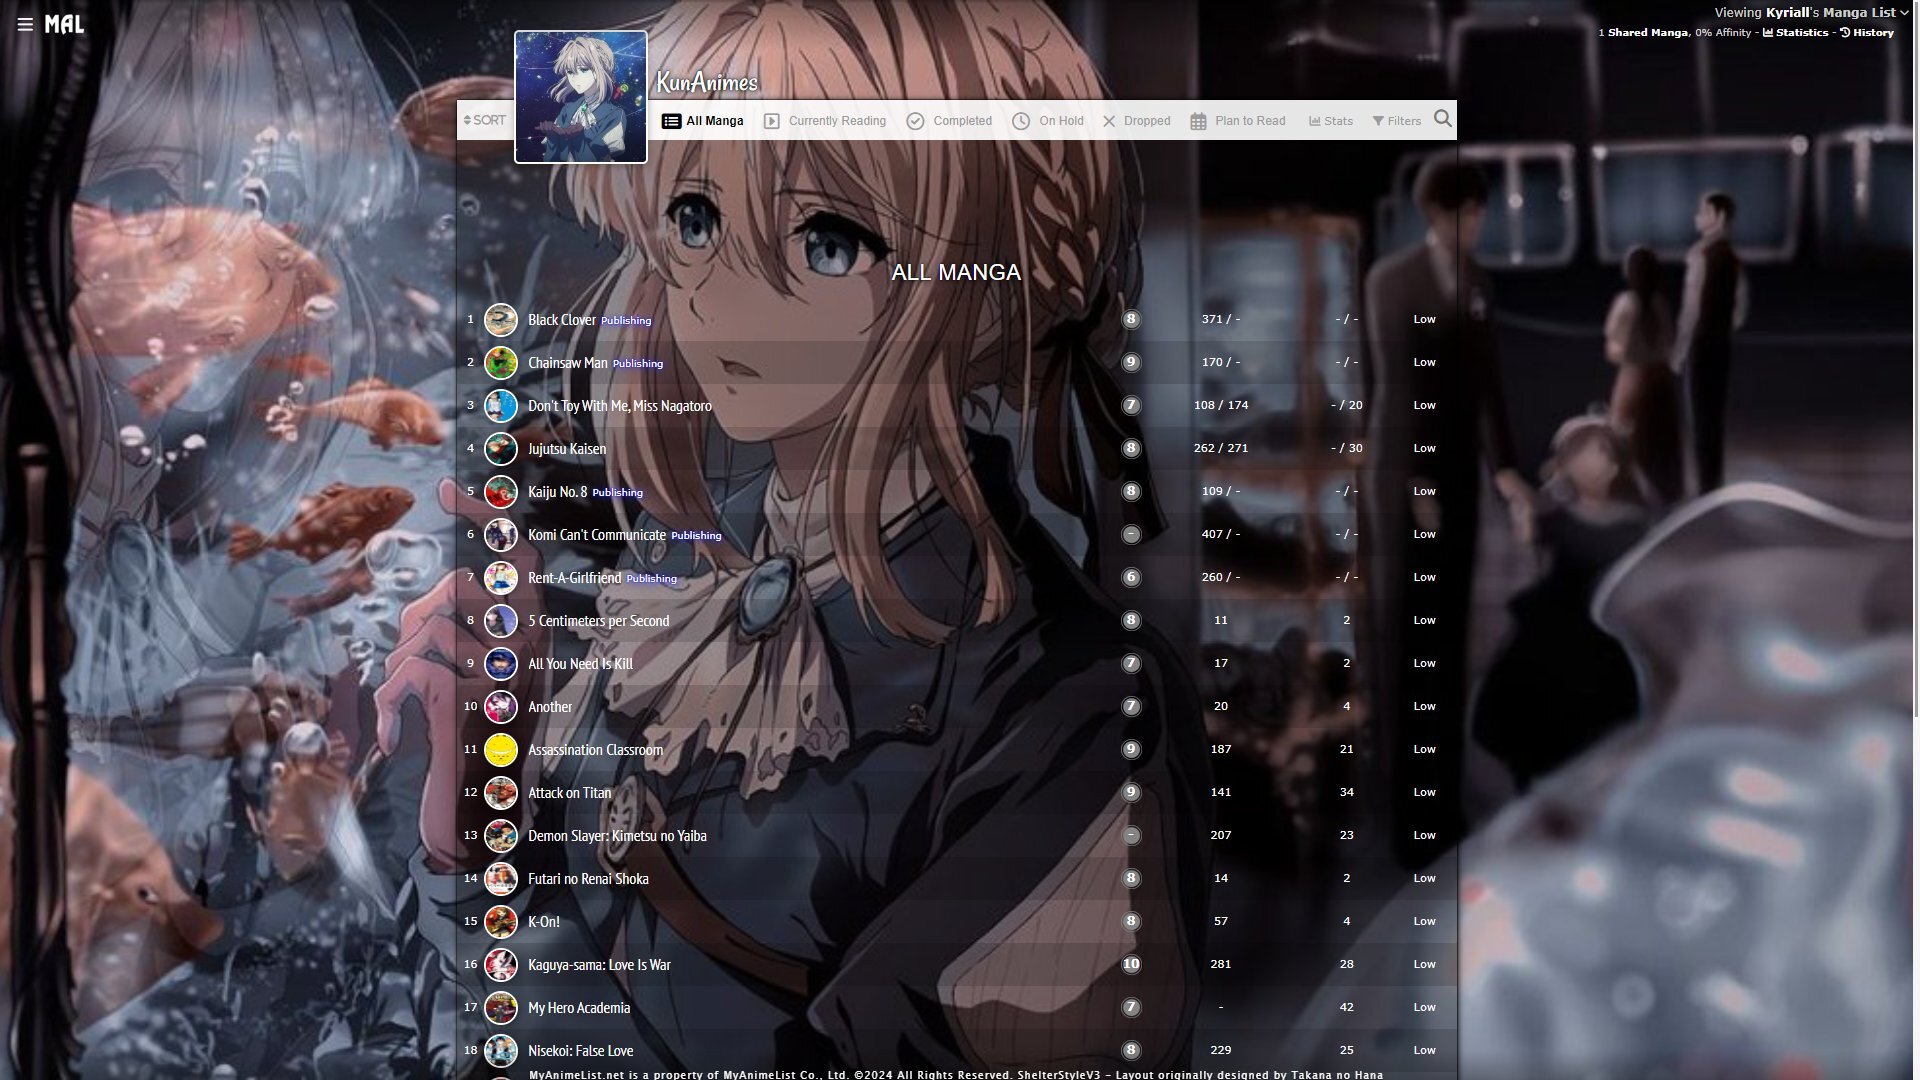Screen dimensions: 1920x1080
Task: Open the Kaiju No. 8 title
Action: point(558,492)
